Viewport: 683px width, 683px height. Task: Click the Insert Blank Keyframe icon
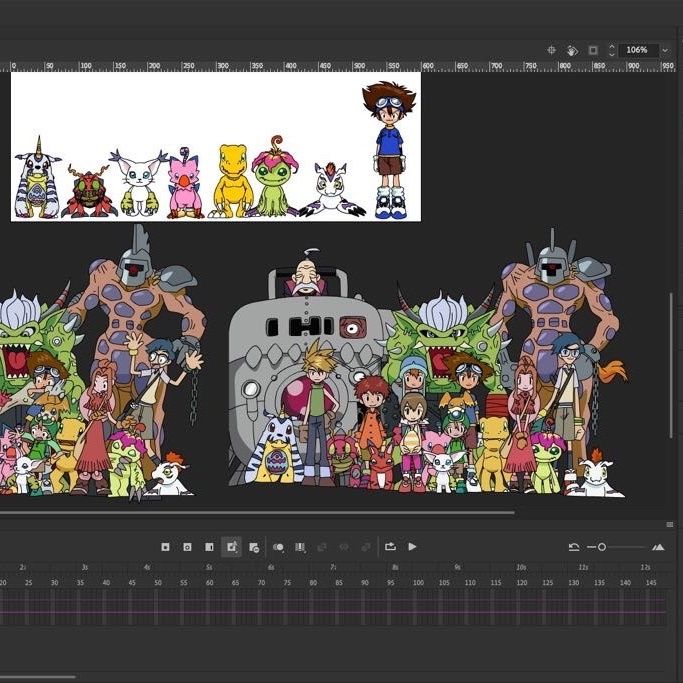click(187, 547)
